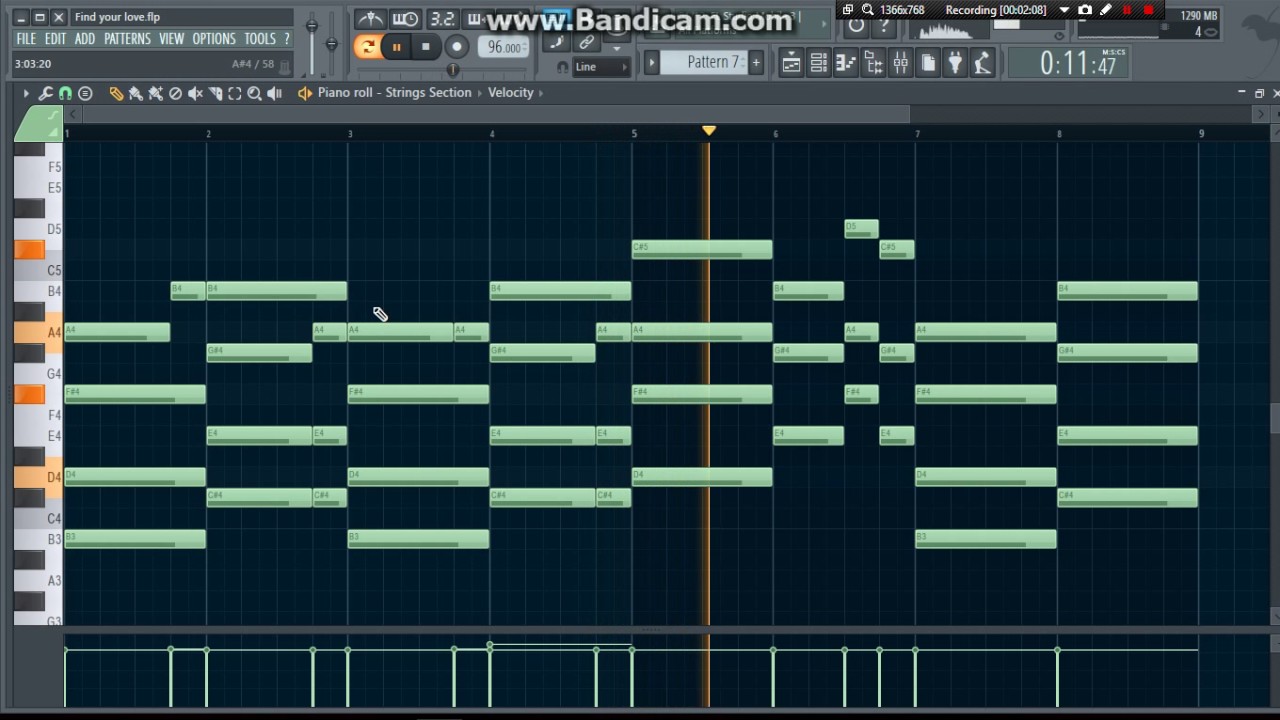Open the ADD menu
Screen dimensions: 1280x720
[x=85, y=39]
